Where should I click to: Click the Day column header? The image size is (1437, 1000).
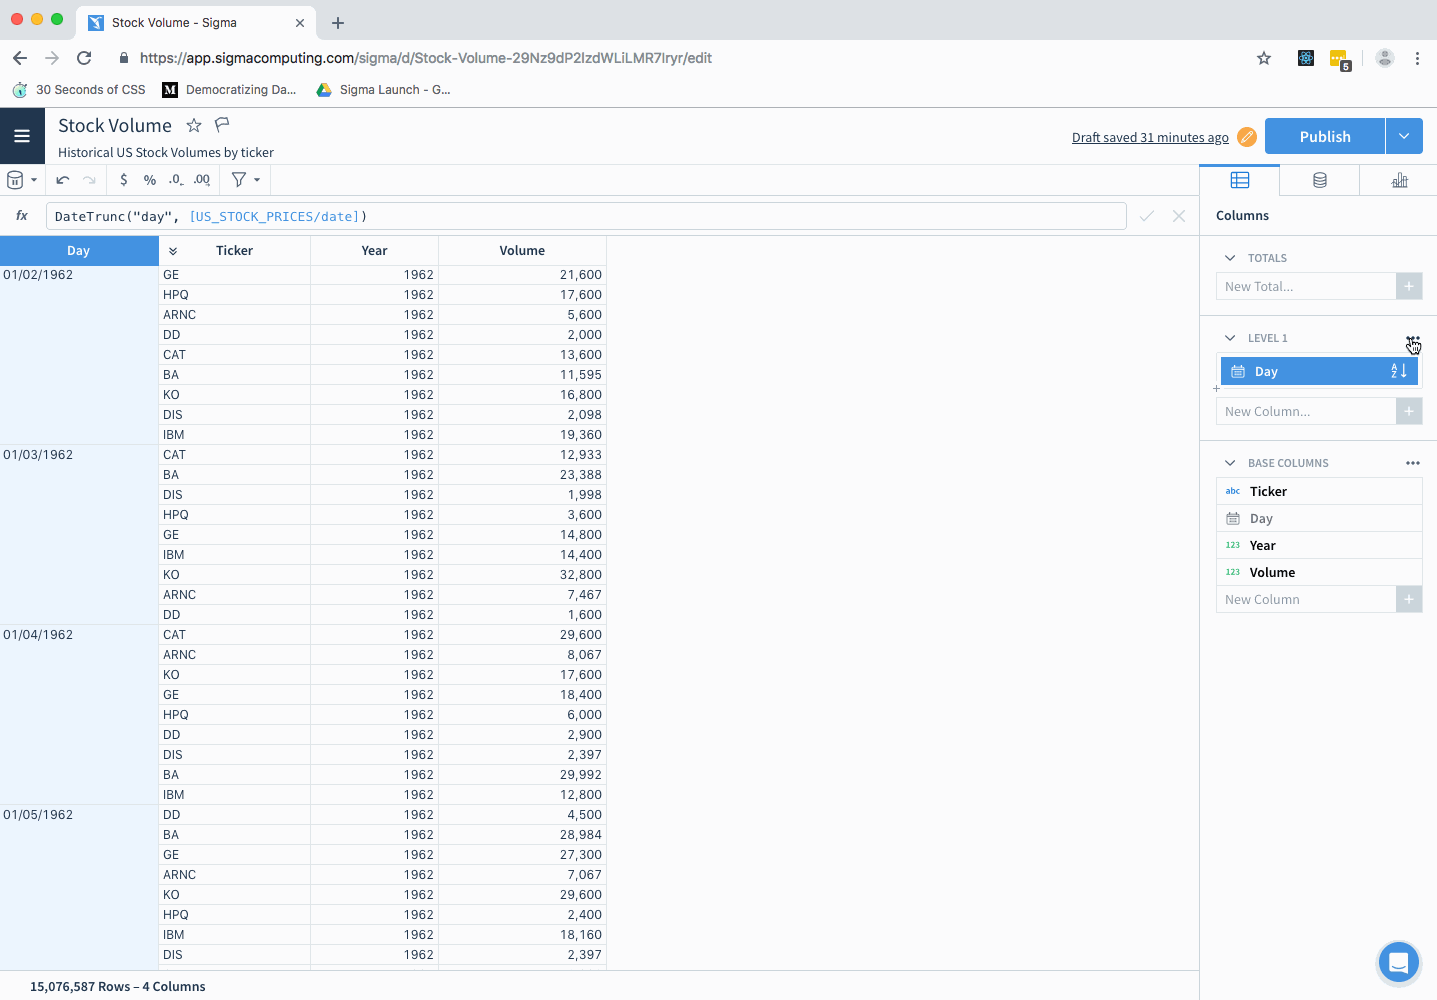coord(79,251)
